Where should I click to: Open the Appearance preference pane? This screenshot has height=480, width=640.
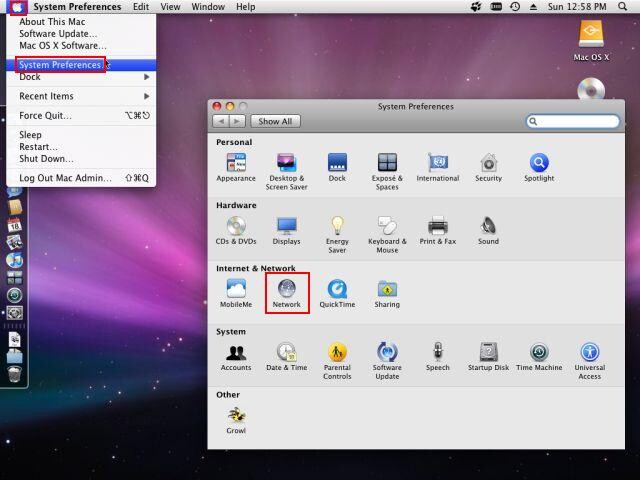236,167
